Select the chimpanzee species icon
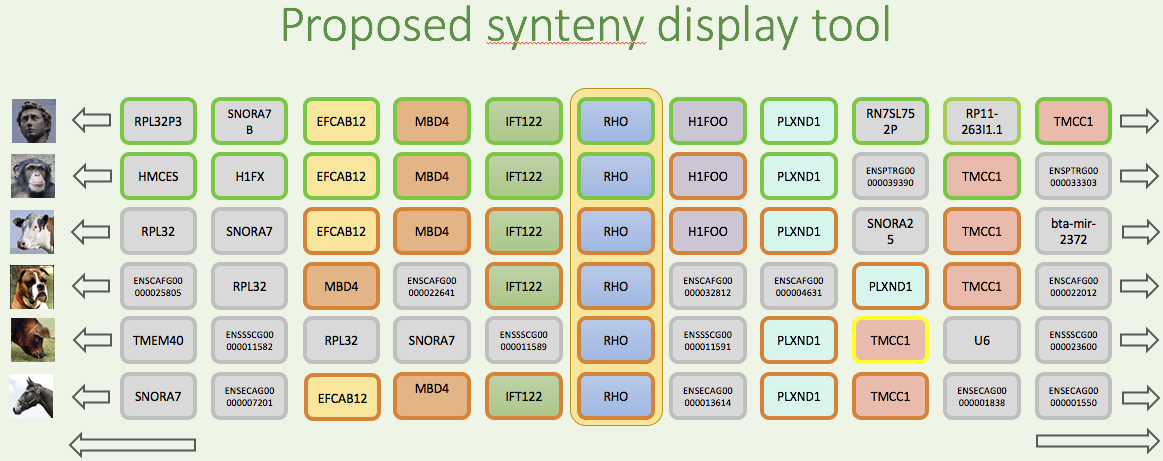Image resolution: width=1163 pixels, height=461 pixels. pos(32,176)
